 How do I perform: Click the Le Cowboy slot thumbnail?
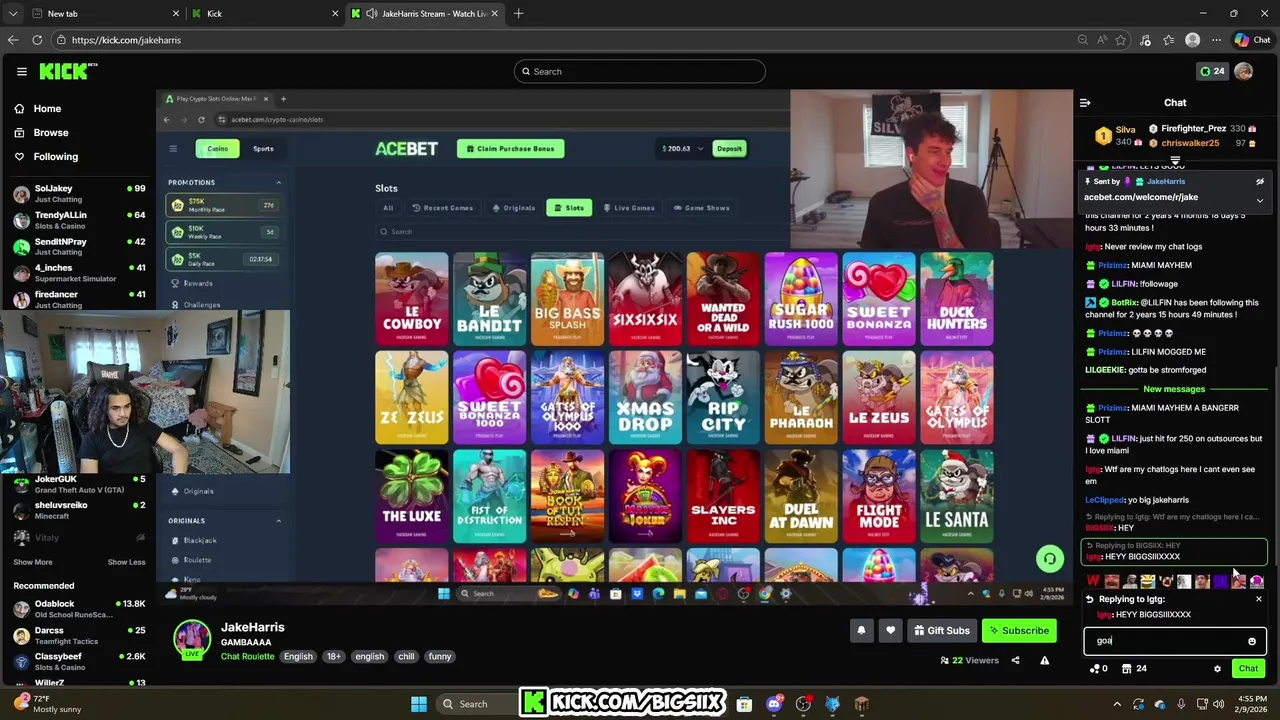412,298
